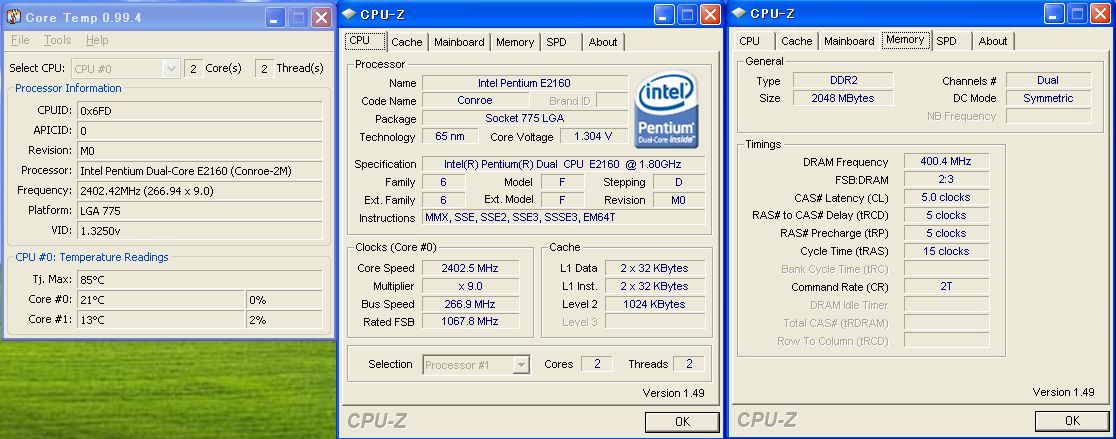The height and width of the screenshot is (439, 1116).
Task: Open the Mainboard tab in the right CPU-Z window
Action: click(x=849, y=41)
